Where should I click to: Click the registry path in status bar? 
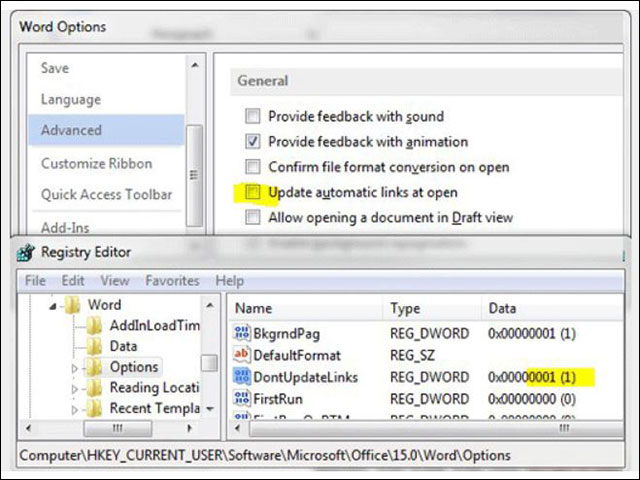tap(265, 455)
